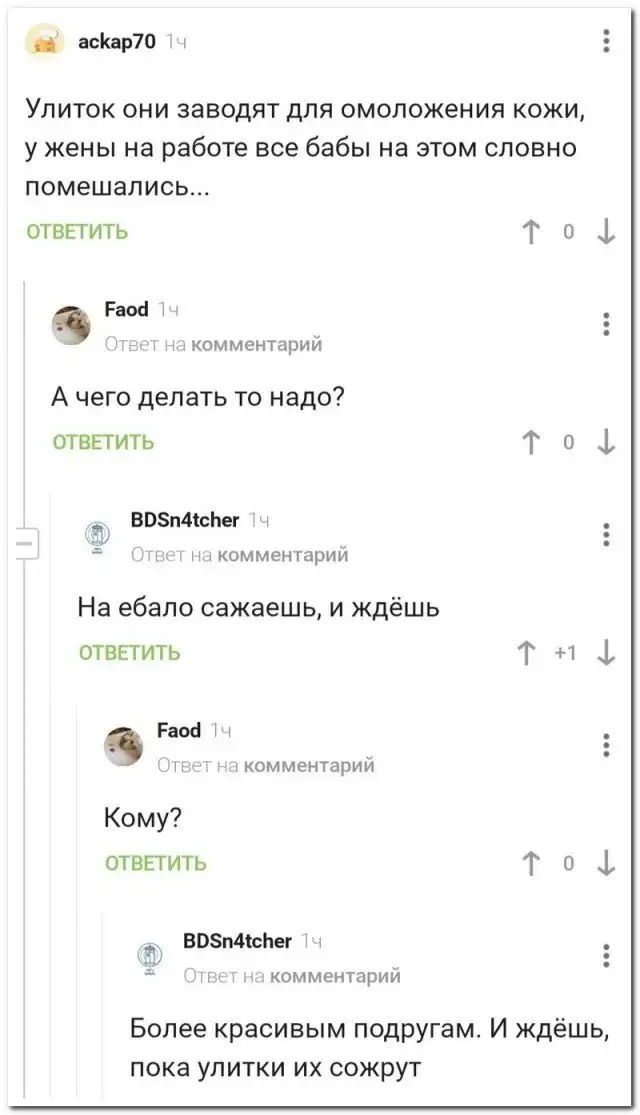The height and width of the screenshot is (1115, 640).
Task: Upvote the "Кому?" comment
Action: click(530, 863)
